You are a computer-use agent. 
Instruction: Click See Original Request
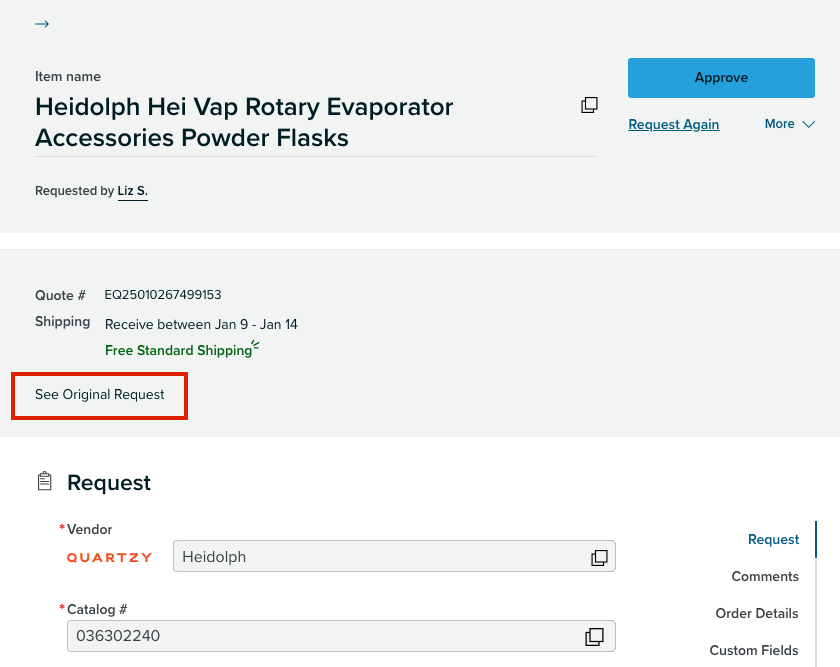coord(100,395)
